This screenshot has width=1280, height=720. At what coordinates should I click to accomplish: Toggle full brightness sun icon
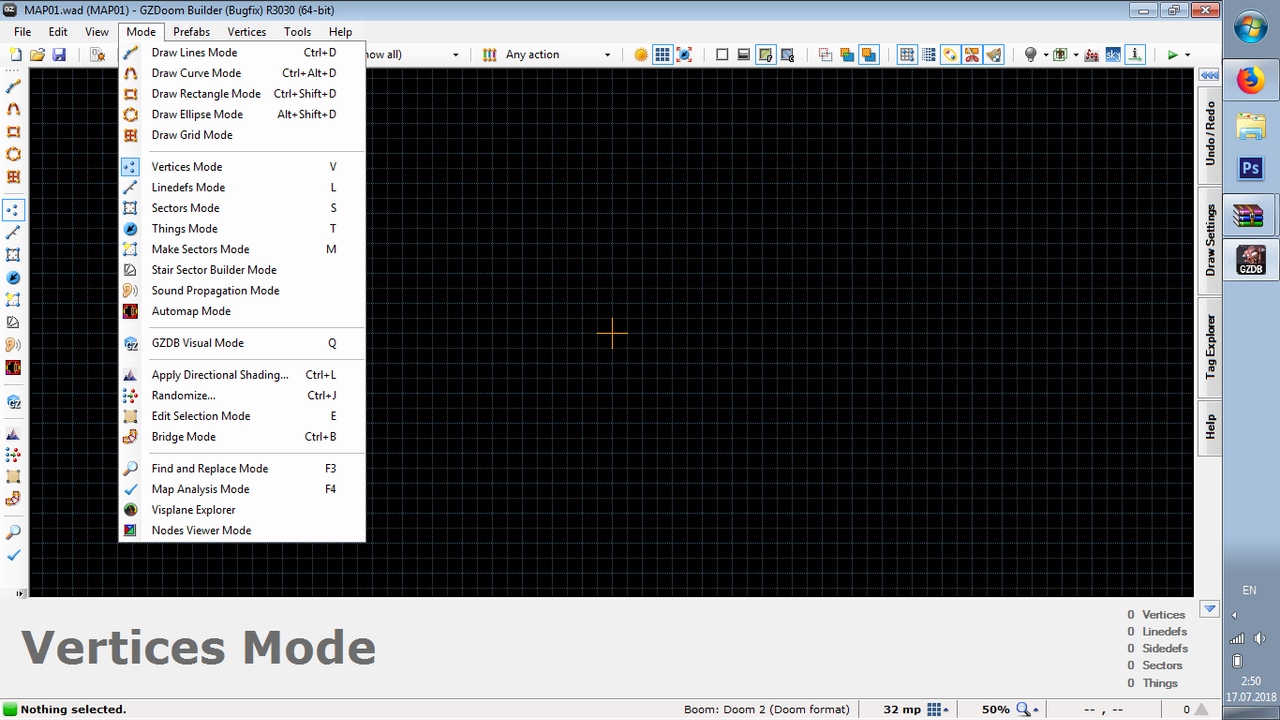(641, 54)
